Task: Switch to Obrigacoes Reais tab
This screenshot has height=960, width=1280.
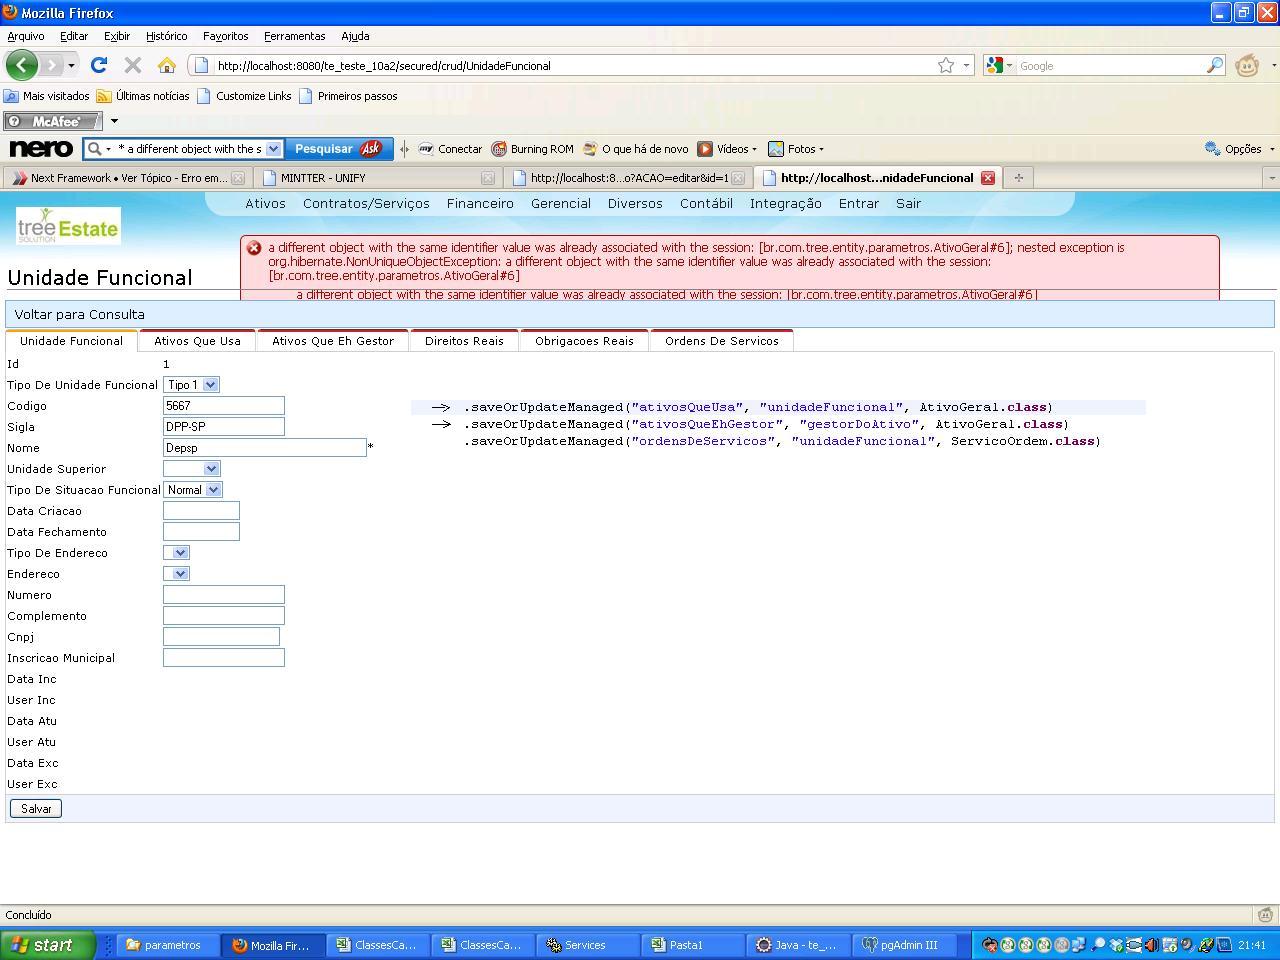Action: pos(584,341)
